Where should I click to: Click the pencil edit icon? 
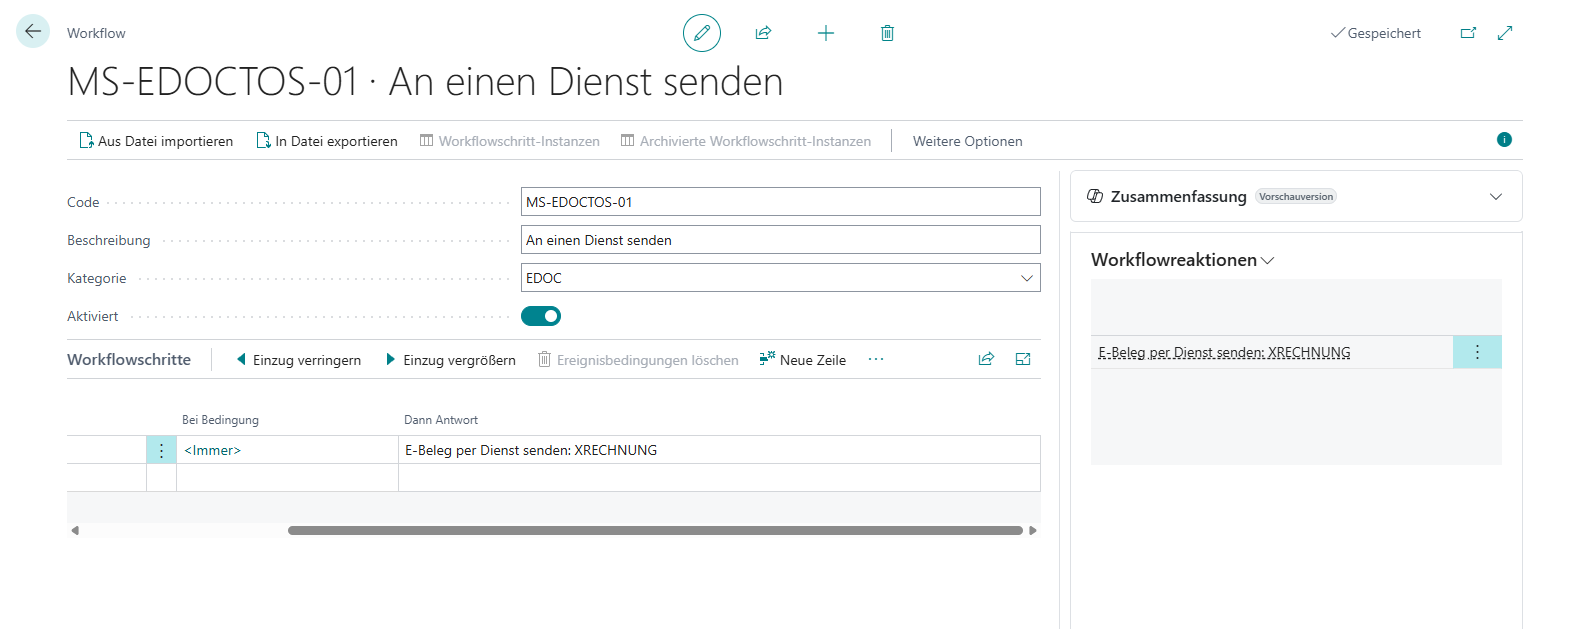click(702, 33)
